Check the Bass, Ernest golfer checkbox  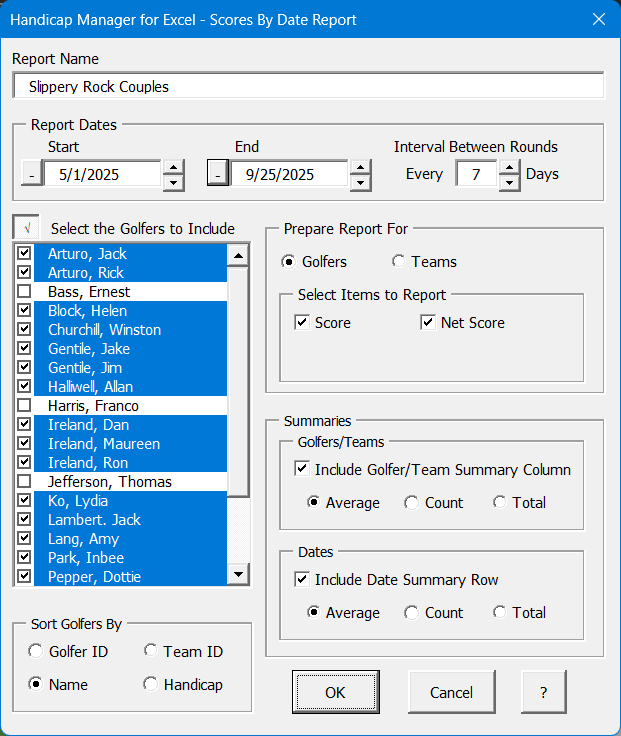point(24,291)
